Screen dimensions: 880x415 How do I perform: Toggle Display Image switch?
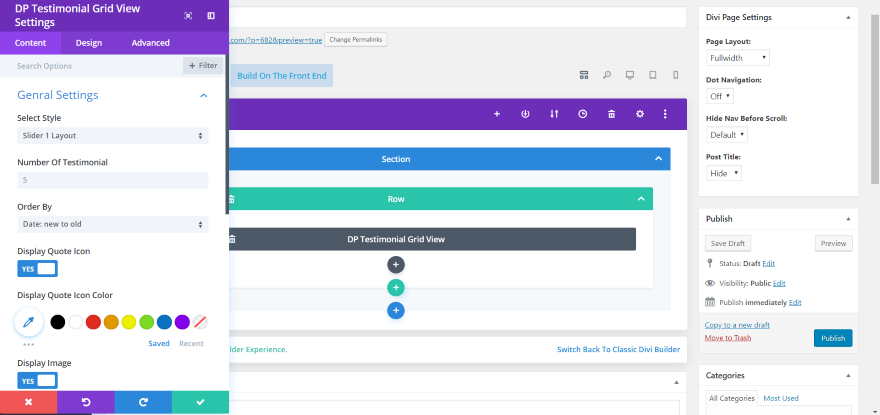pyautogui.click(x=37, y=381)
